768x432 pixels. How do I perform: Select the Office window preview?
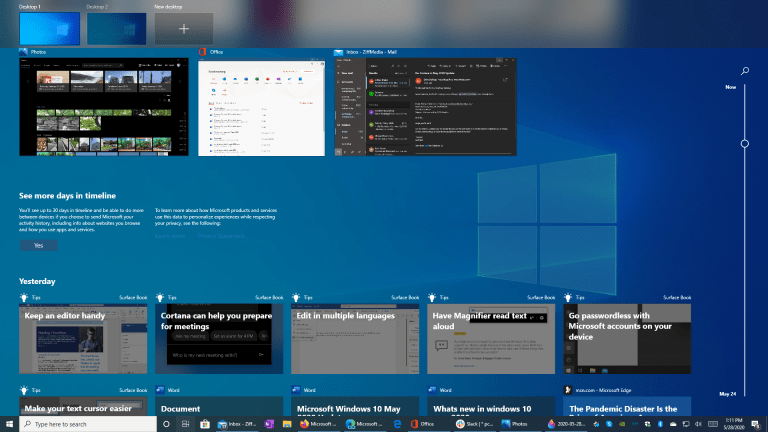[262, 107]
